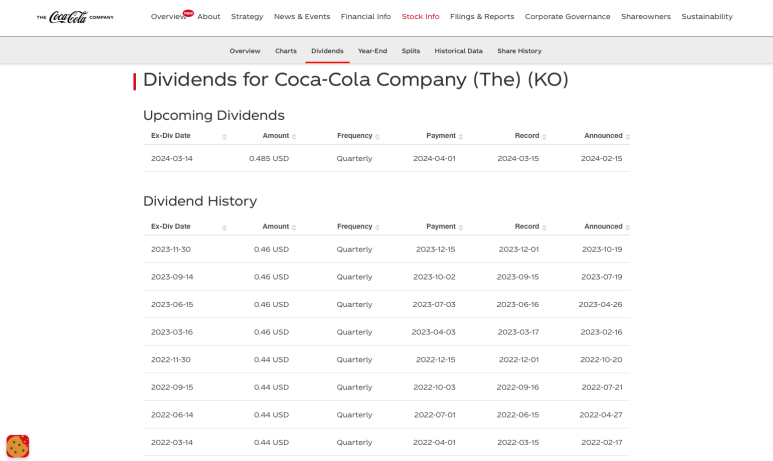
Task: Click payment date 2023-12-15
Action: [x=435, y=249]
